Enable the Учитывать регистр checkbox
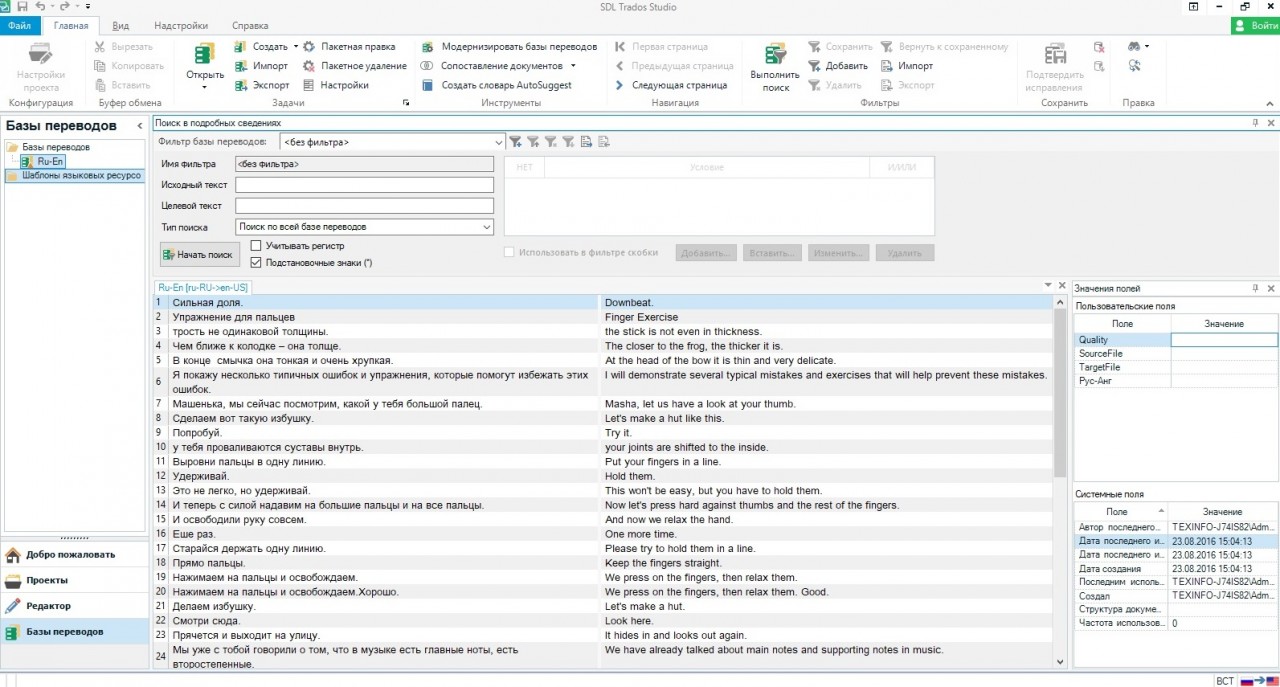 click(256, 245)
